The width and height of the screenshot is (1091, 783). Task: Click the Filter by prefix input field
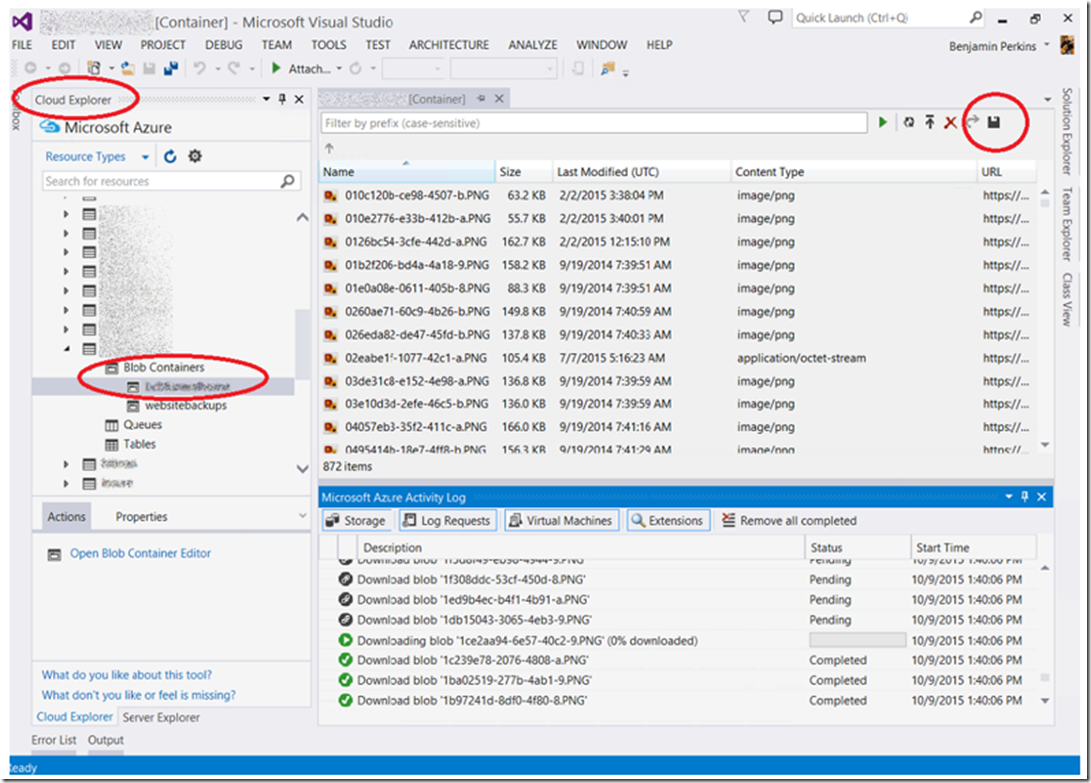pos(593,123)
